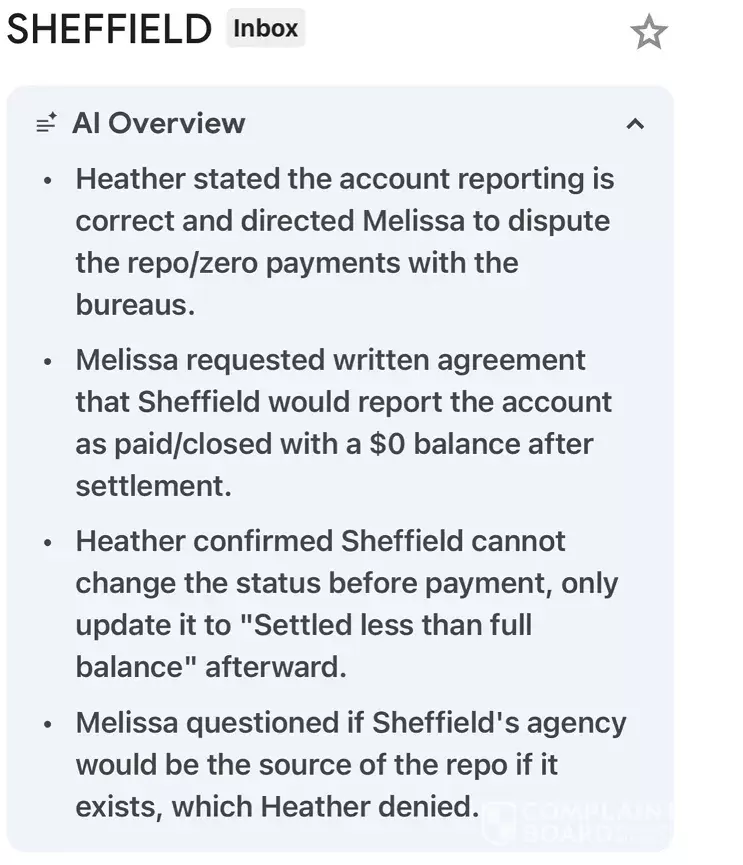
Task: Select the Melissa requested written agreement line
Action: [x=330, y=360]
